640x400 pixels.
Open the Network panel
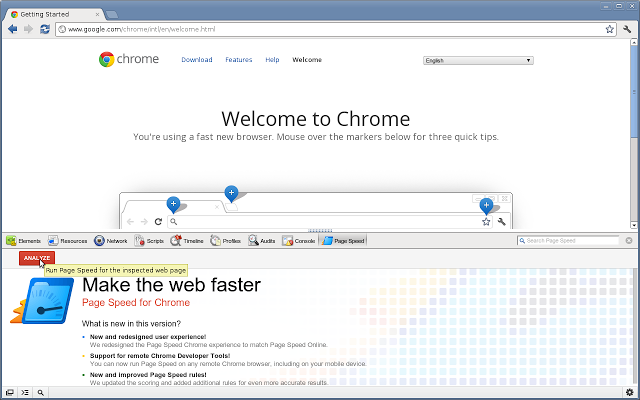click(x=111, y=241)
